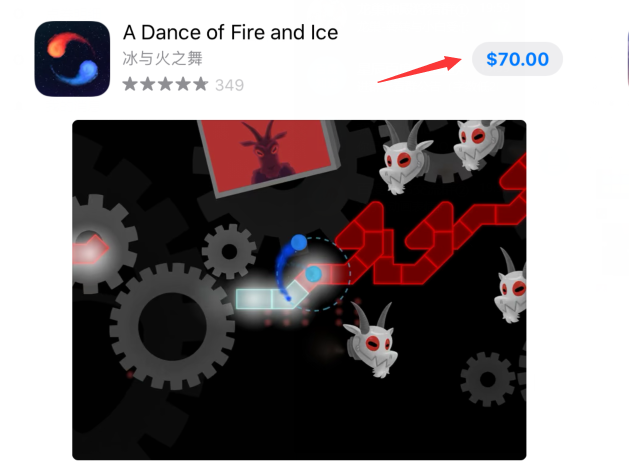The image size is (629, 462).
Task: Open the 349 ratings count
Action: [229, 85]
